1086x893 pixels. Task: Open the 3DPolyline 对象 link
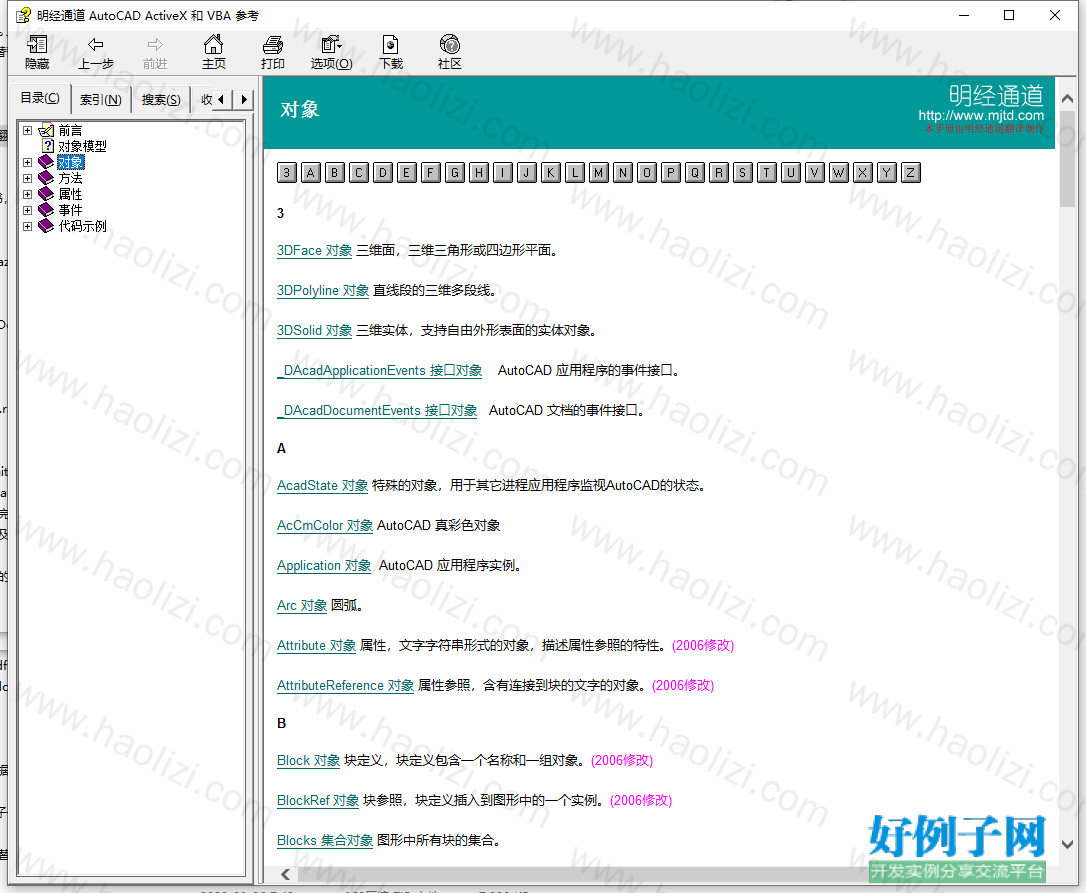tap(323, 290)
